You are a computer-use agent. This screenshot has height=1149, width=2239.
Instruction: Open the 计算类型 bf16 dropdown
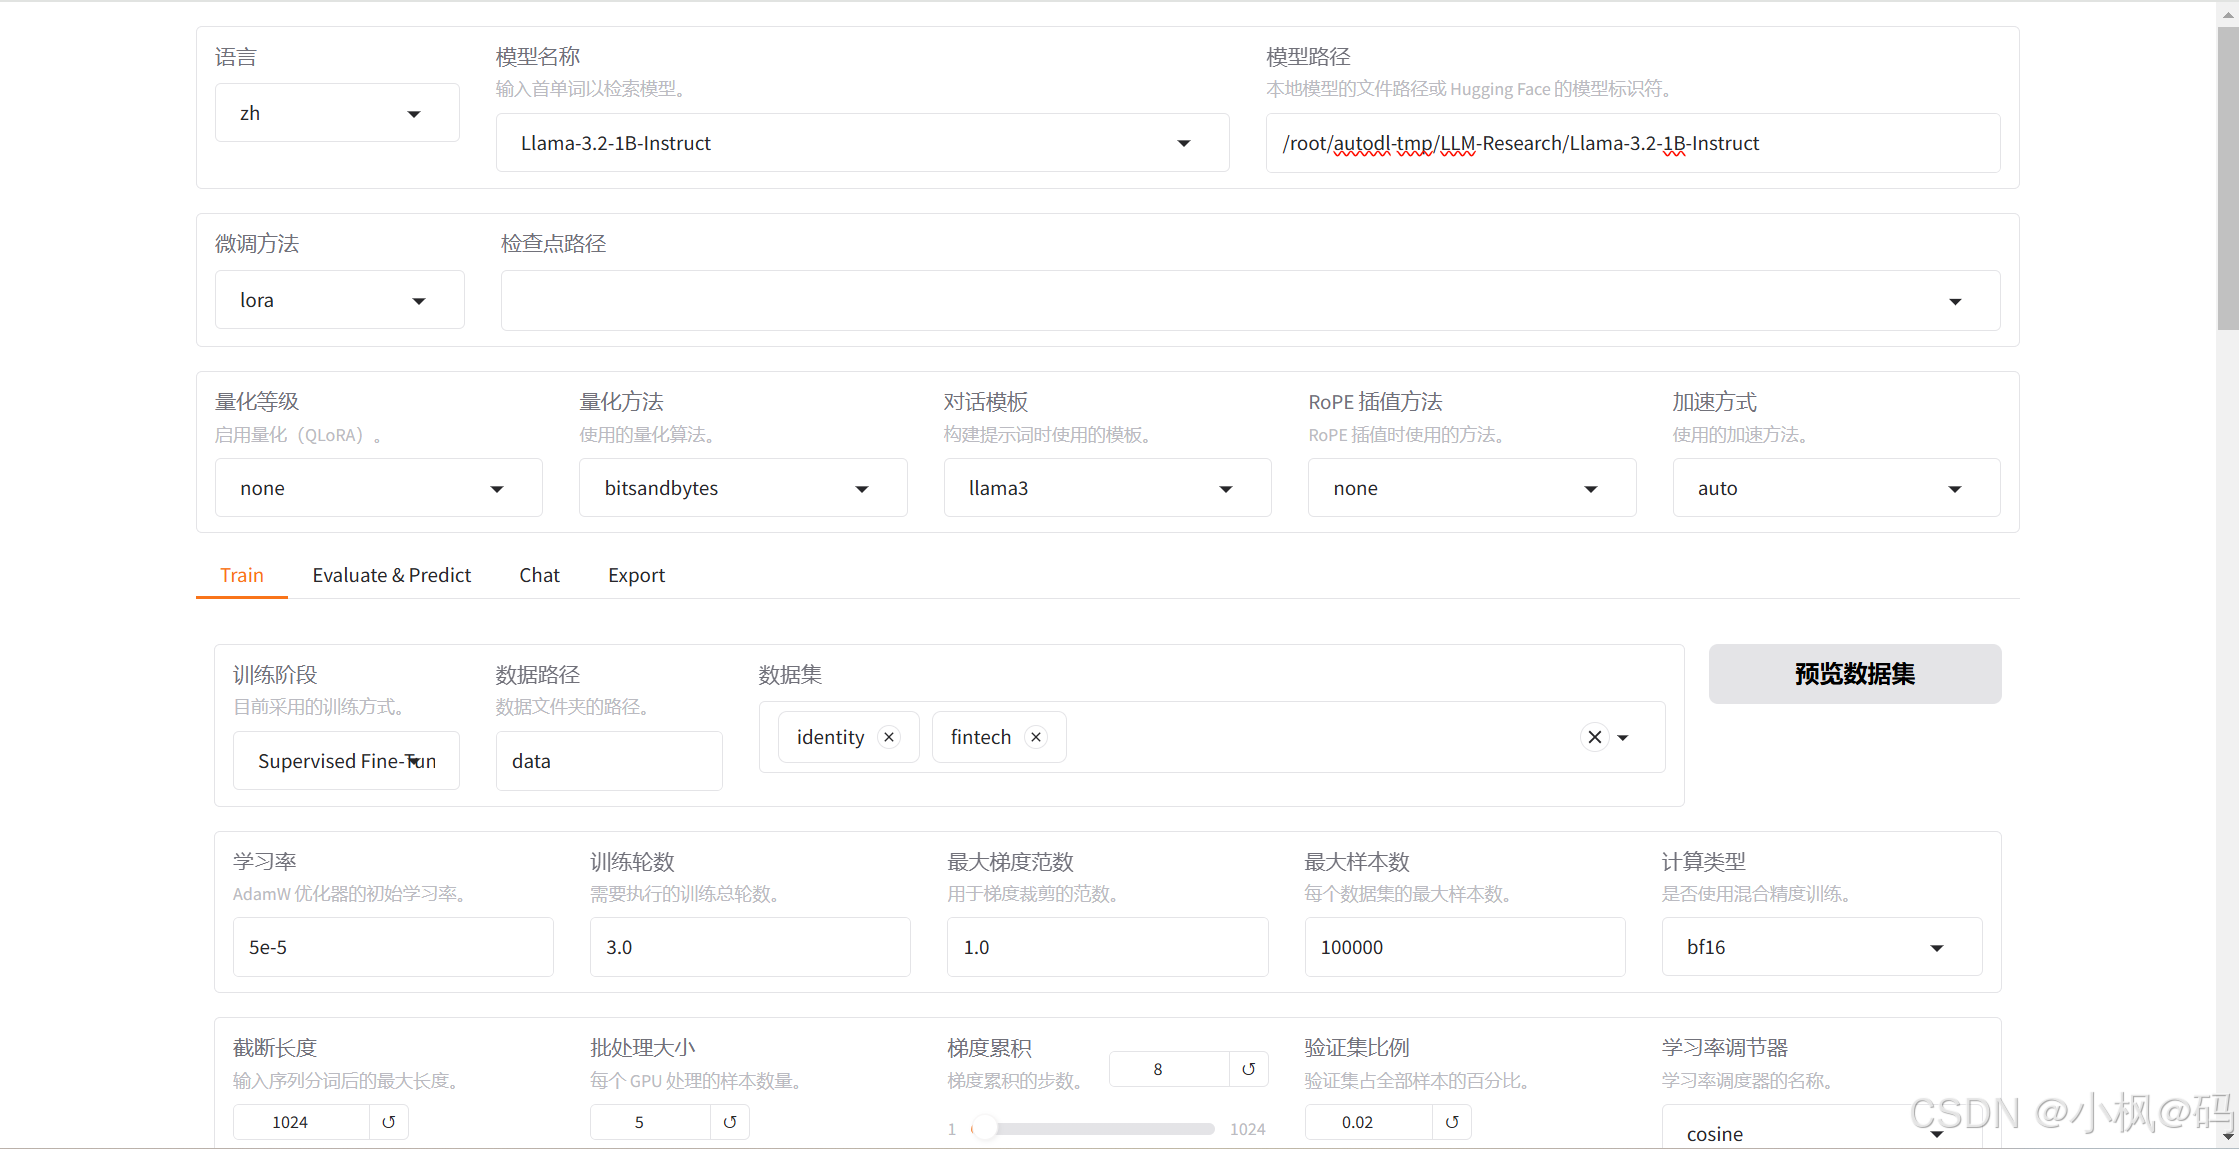[1822, 947]
